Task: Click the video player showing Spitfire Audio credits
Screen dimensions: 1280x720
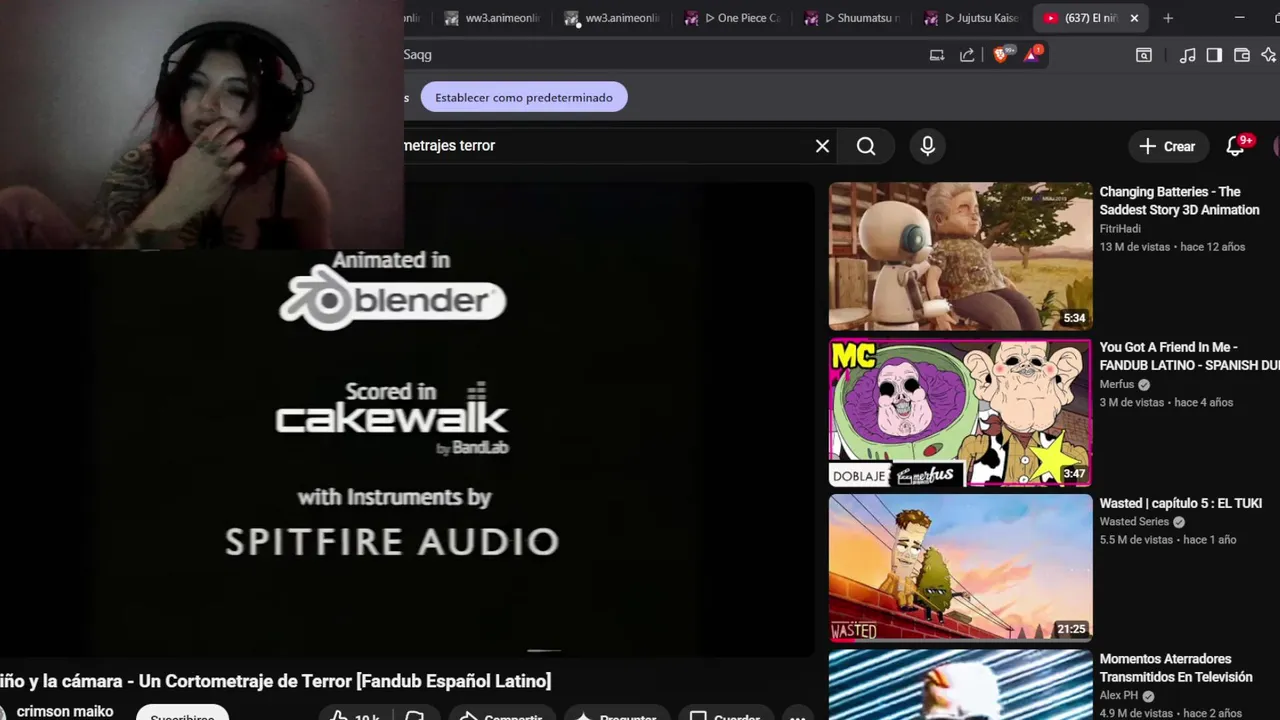Action: pyautogui.click(x=408, y=420)
